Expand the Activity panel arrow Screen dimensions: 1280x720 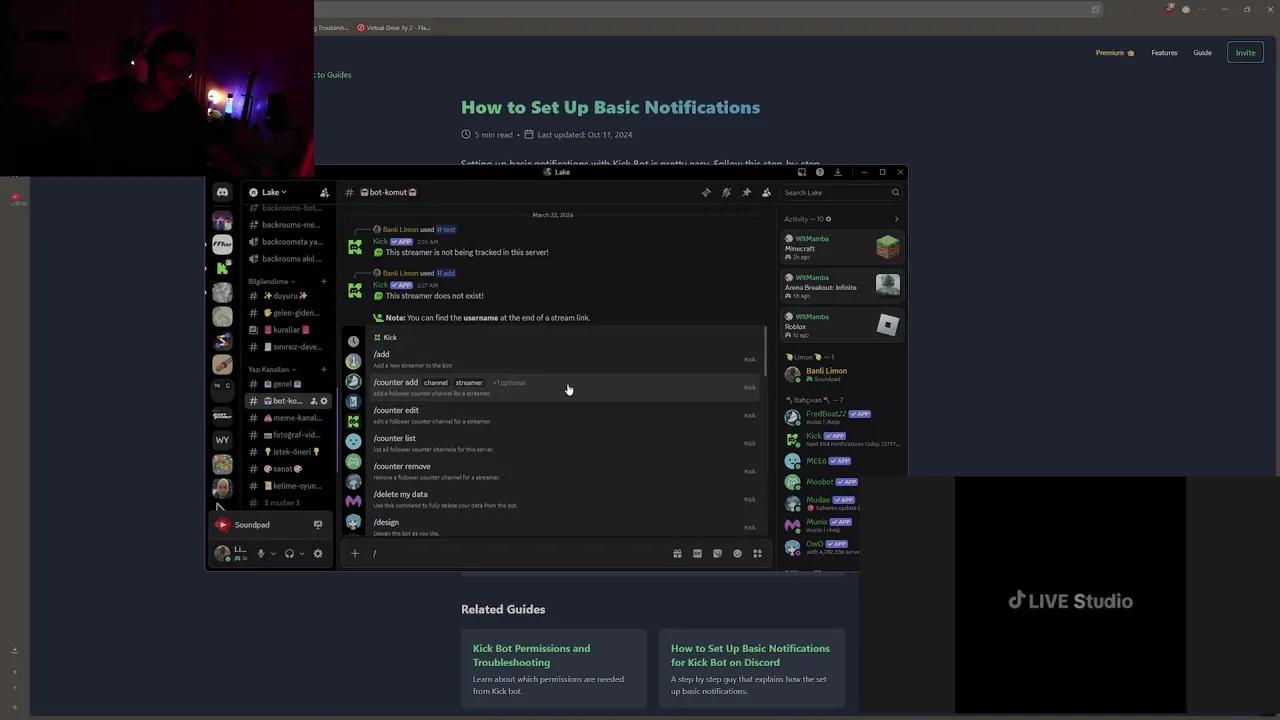click(896, 219)
